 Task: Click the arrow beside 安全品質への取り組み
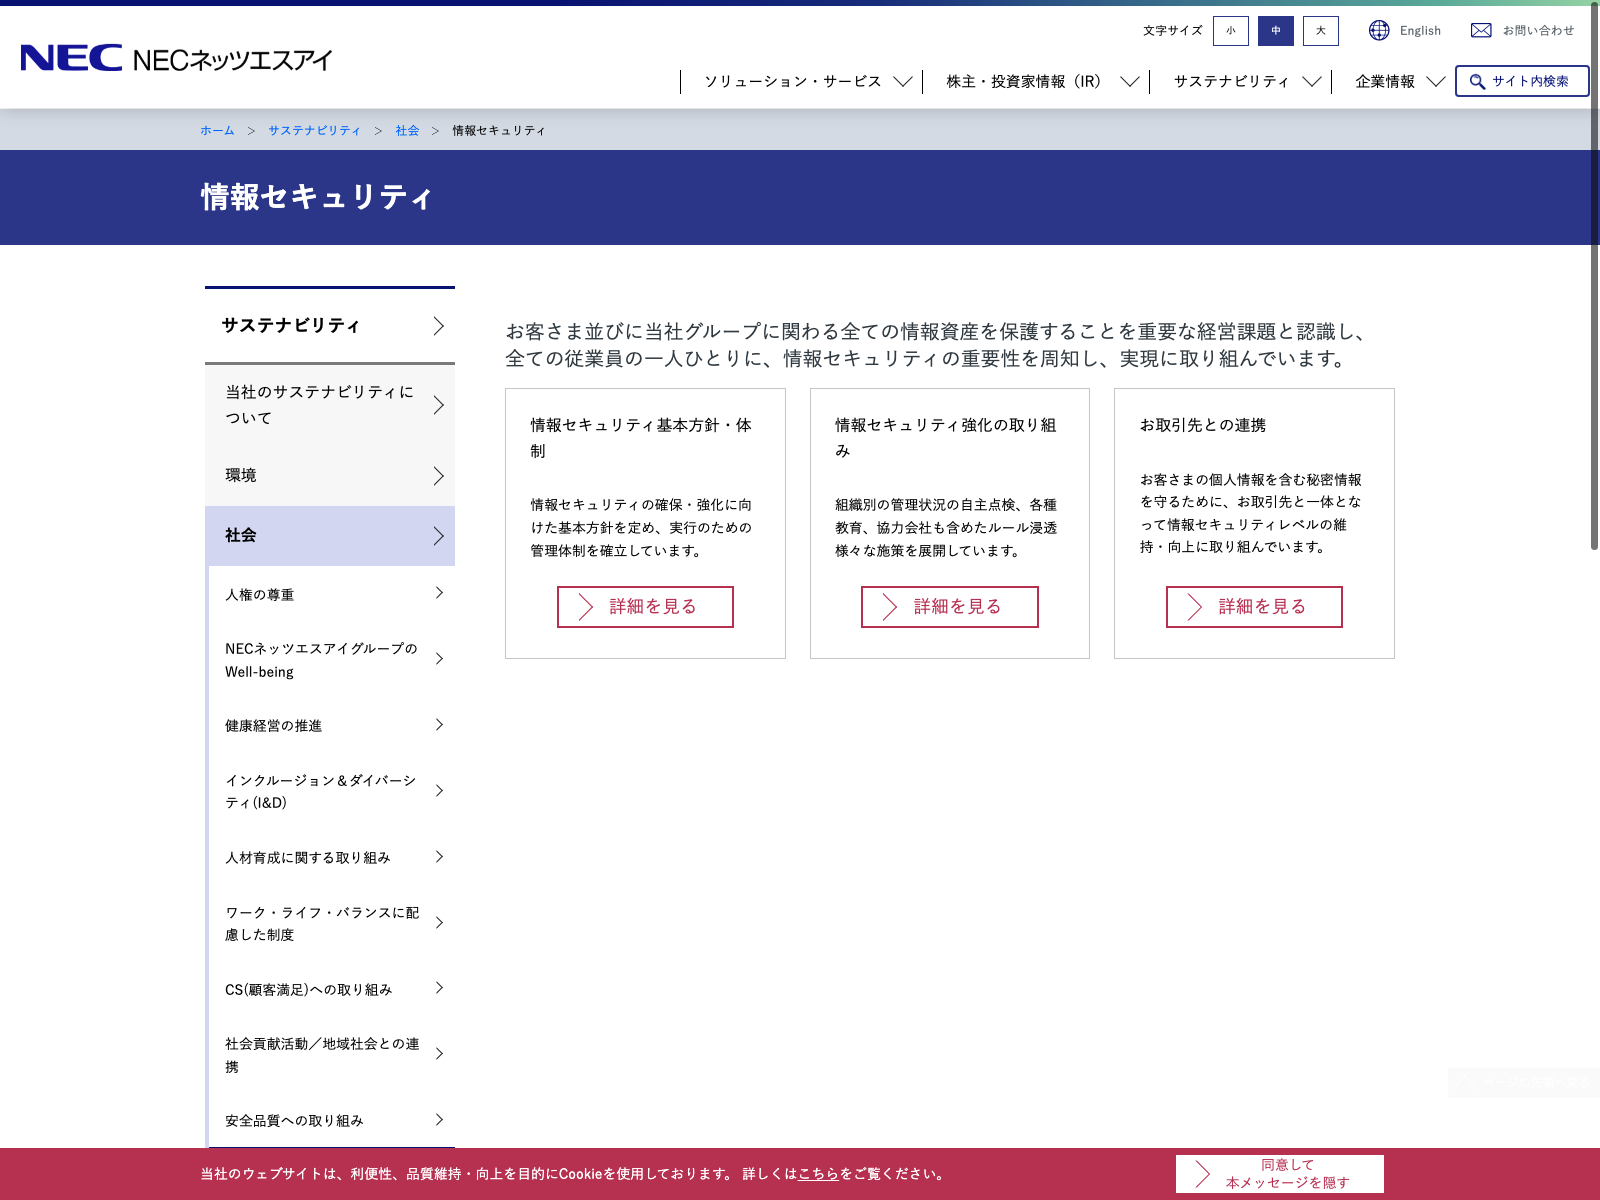(439, 1120)
